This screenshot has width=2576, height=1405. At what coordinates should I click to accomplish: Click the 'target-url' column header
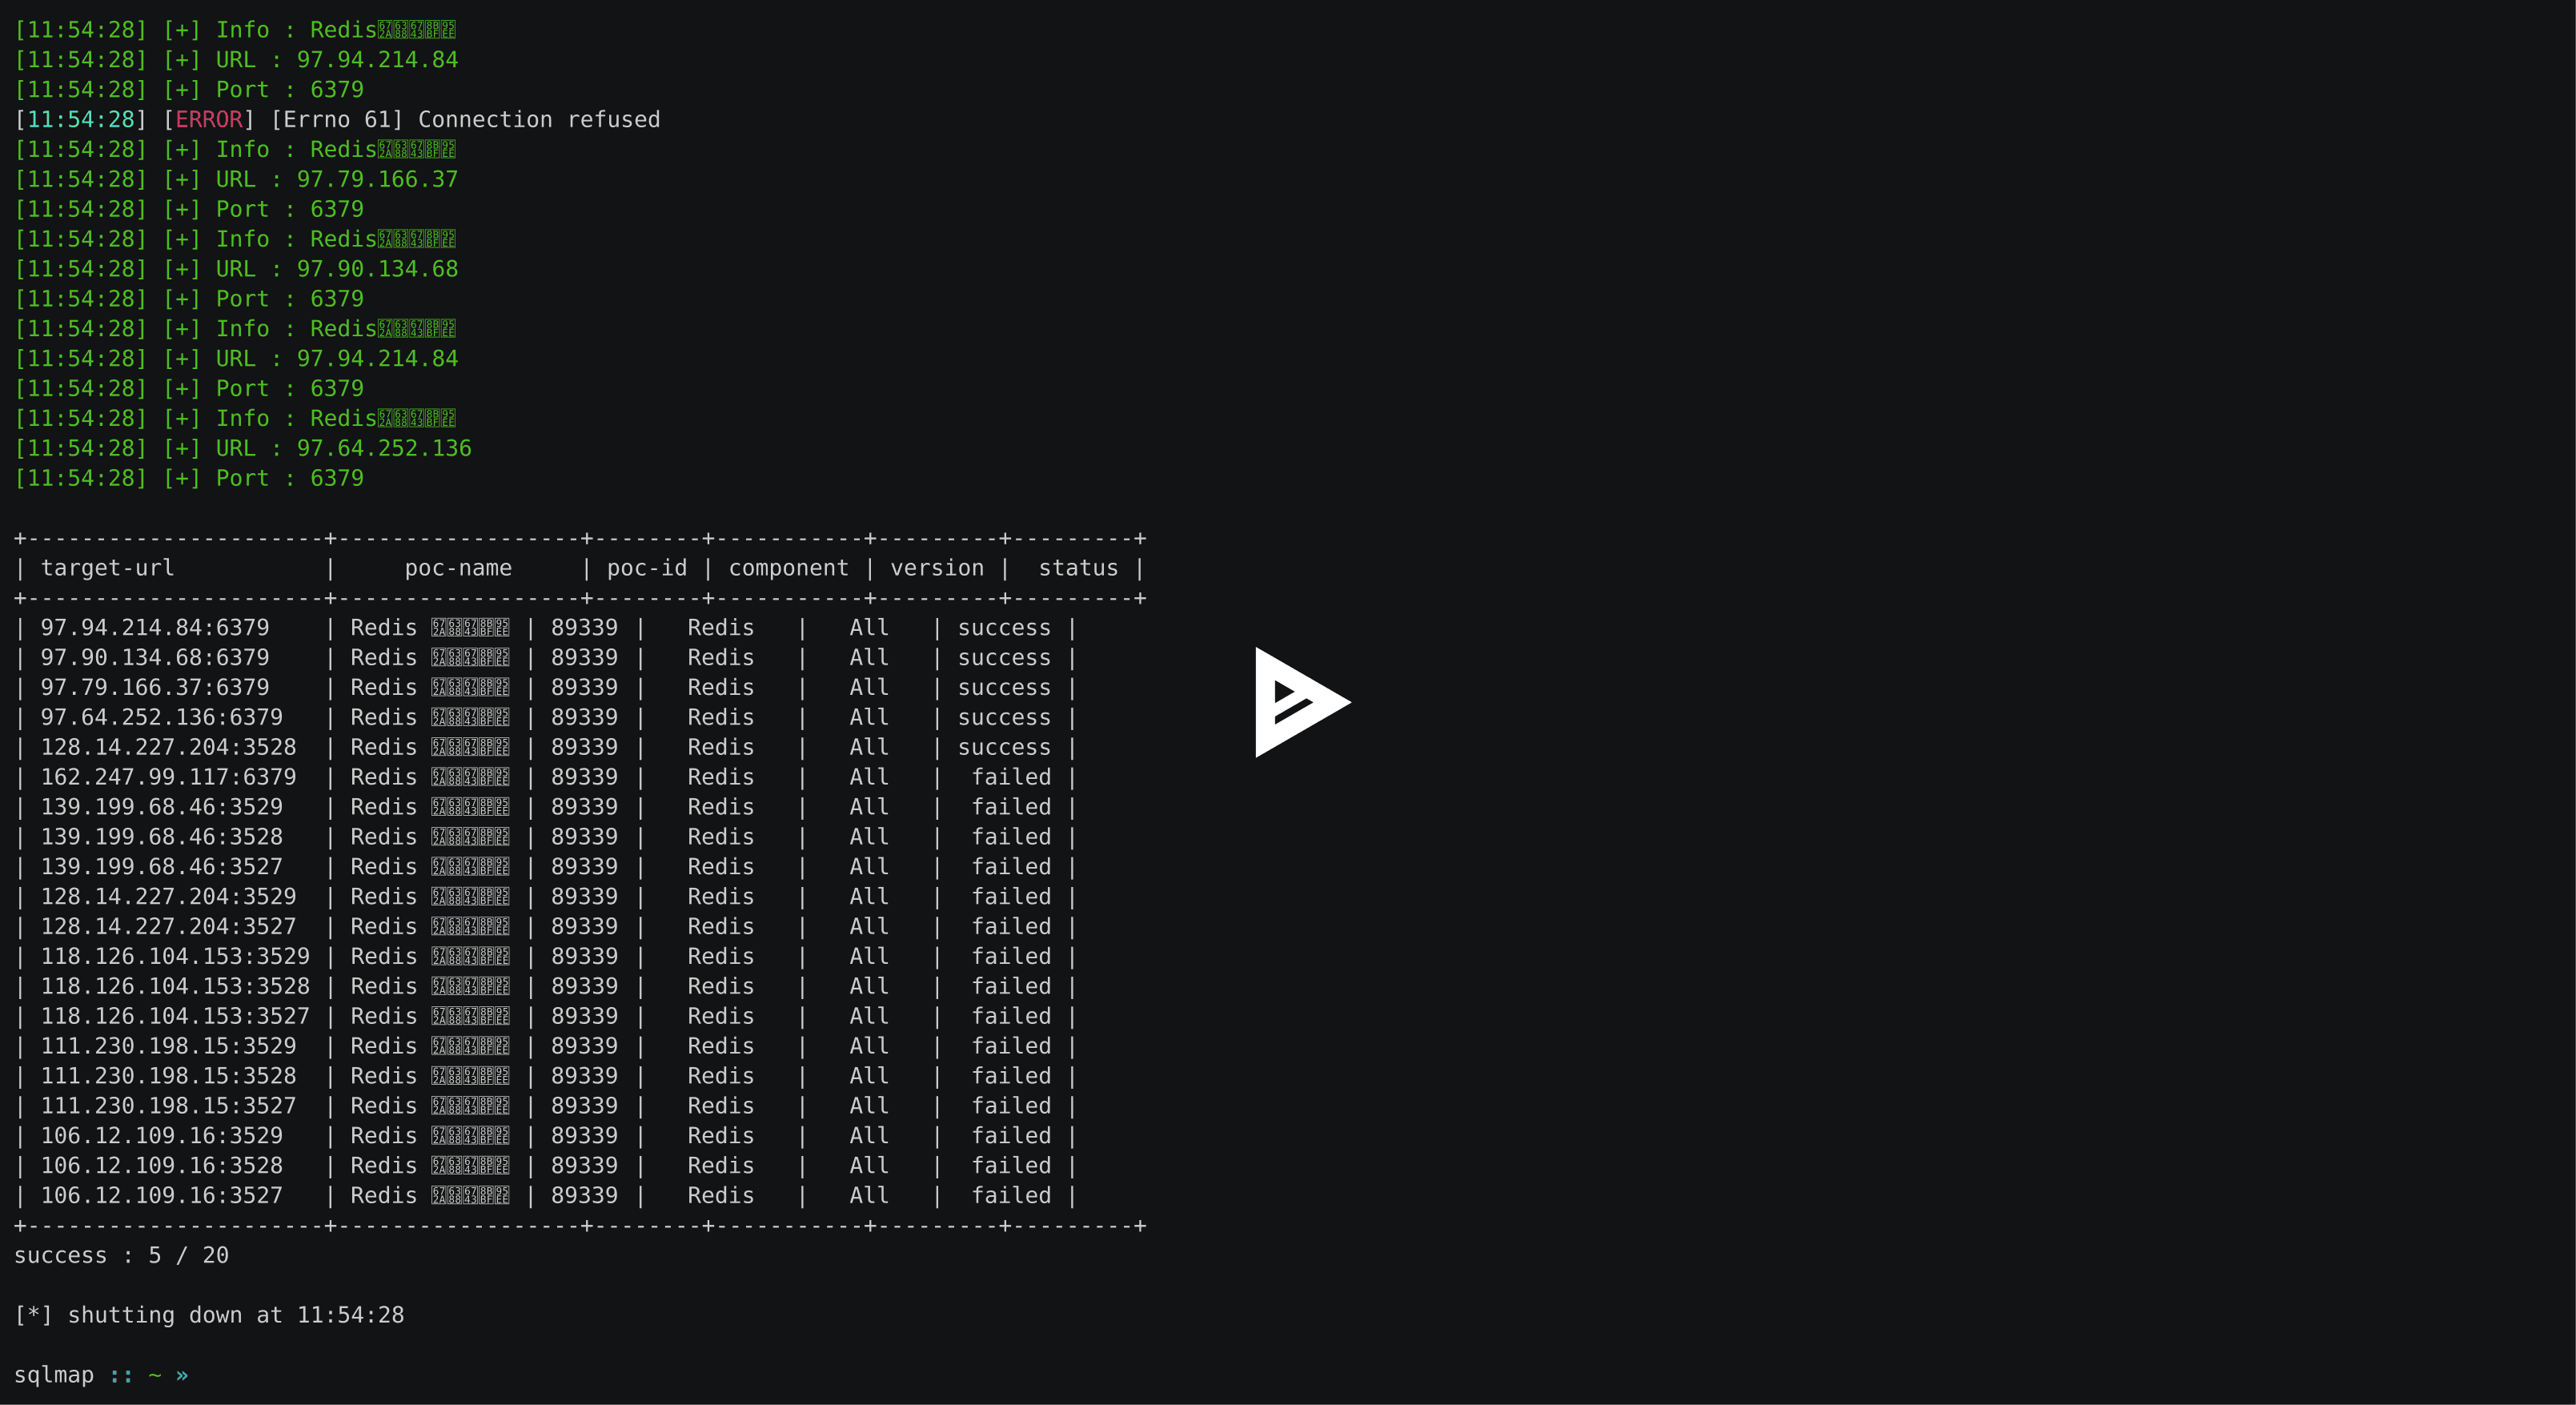pyautogui.click(x=107, y=568)
